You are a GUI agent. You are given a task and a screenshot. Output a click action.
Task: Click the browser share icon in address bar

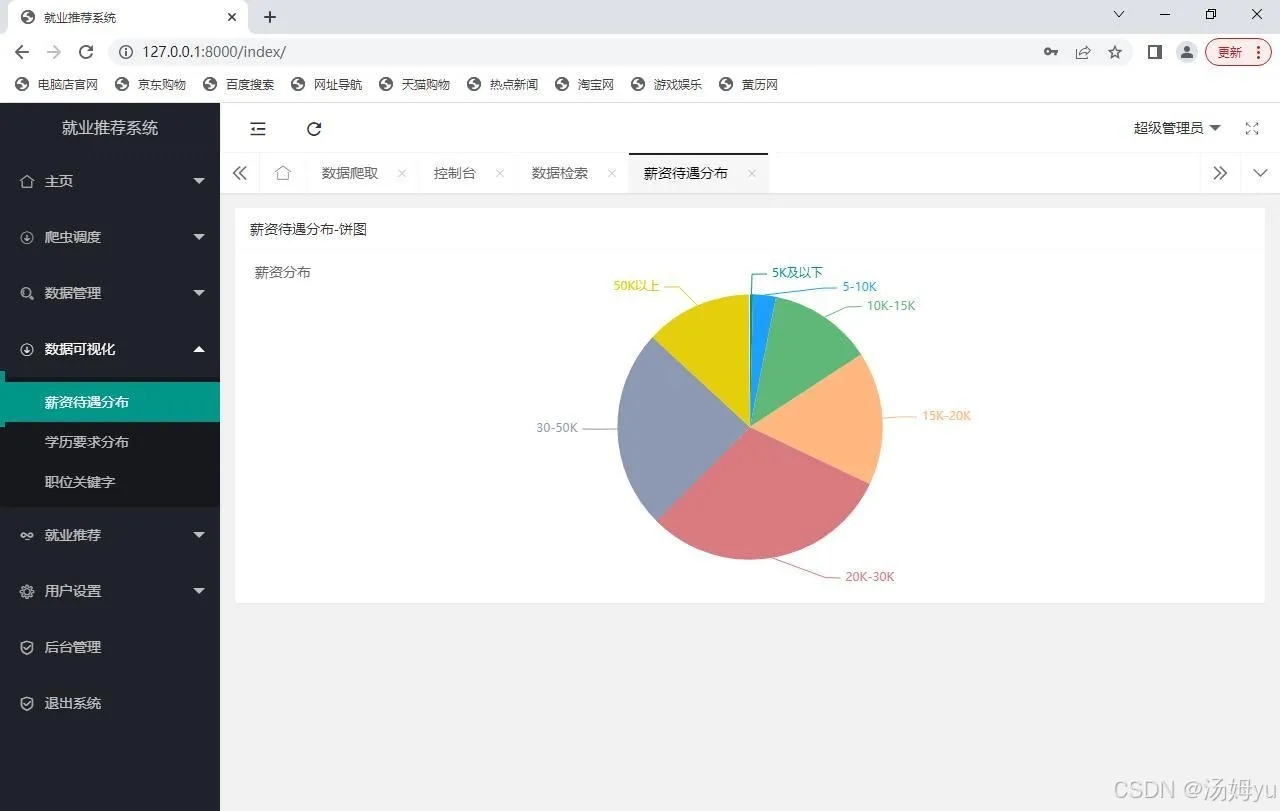[x=1083, y=52]
